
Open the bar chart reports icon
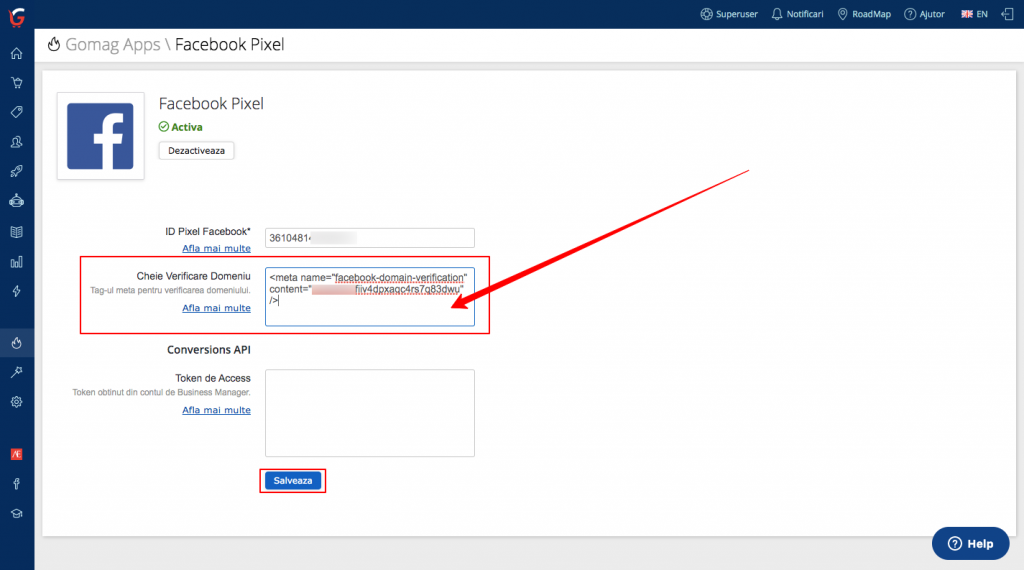tap(17, 262)
